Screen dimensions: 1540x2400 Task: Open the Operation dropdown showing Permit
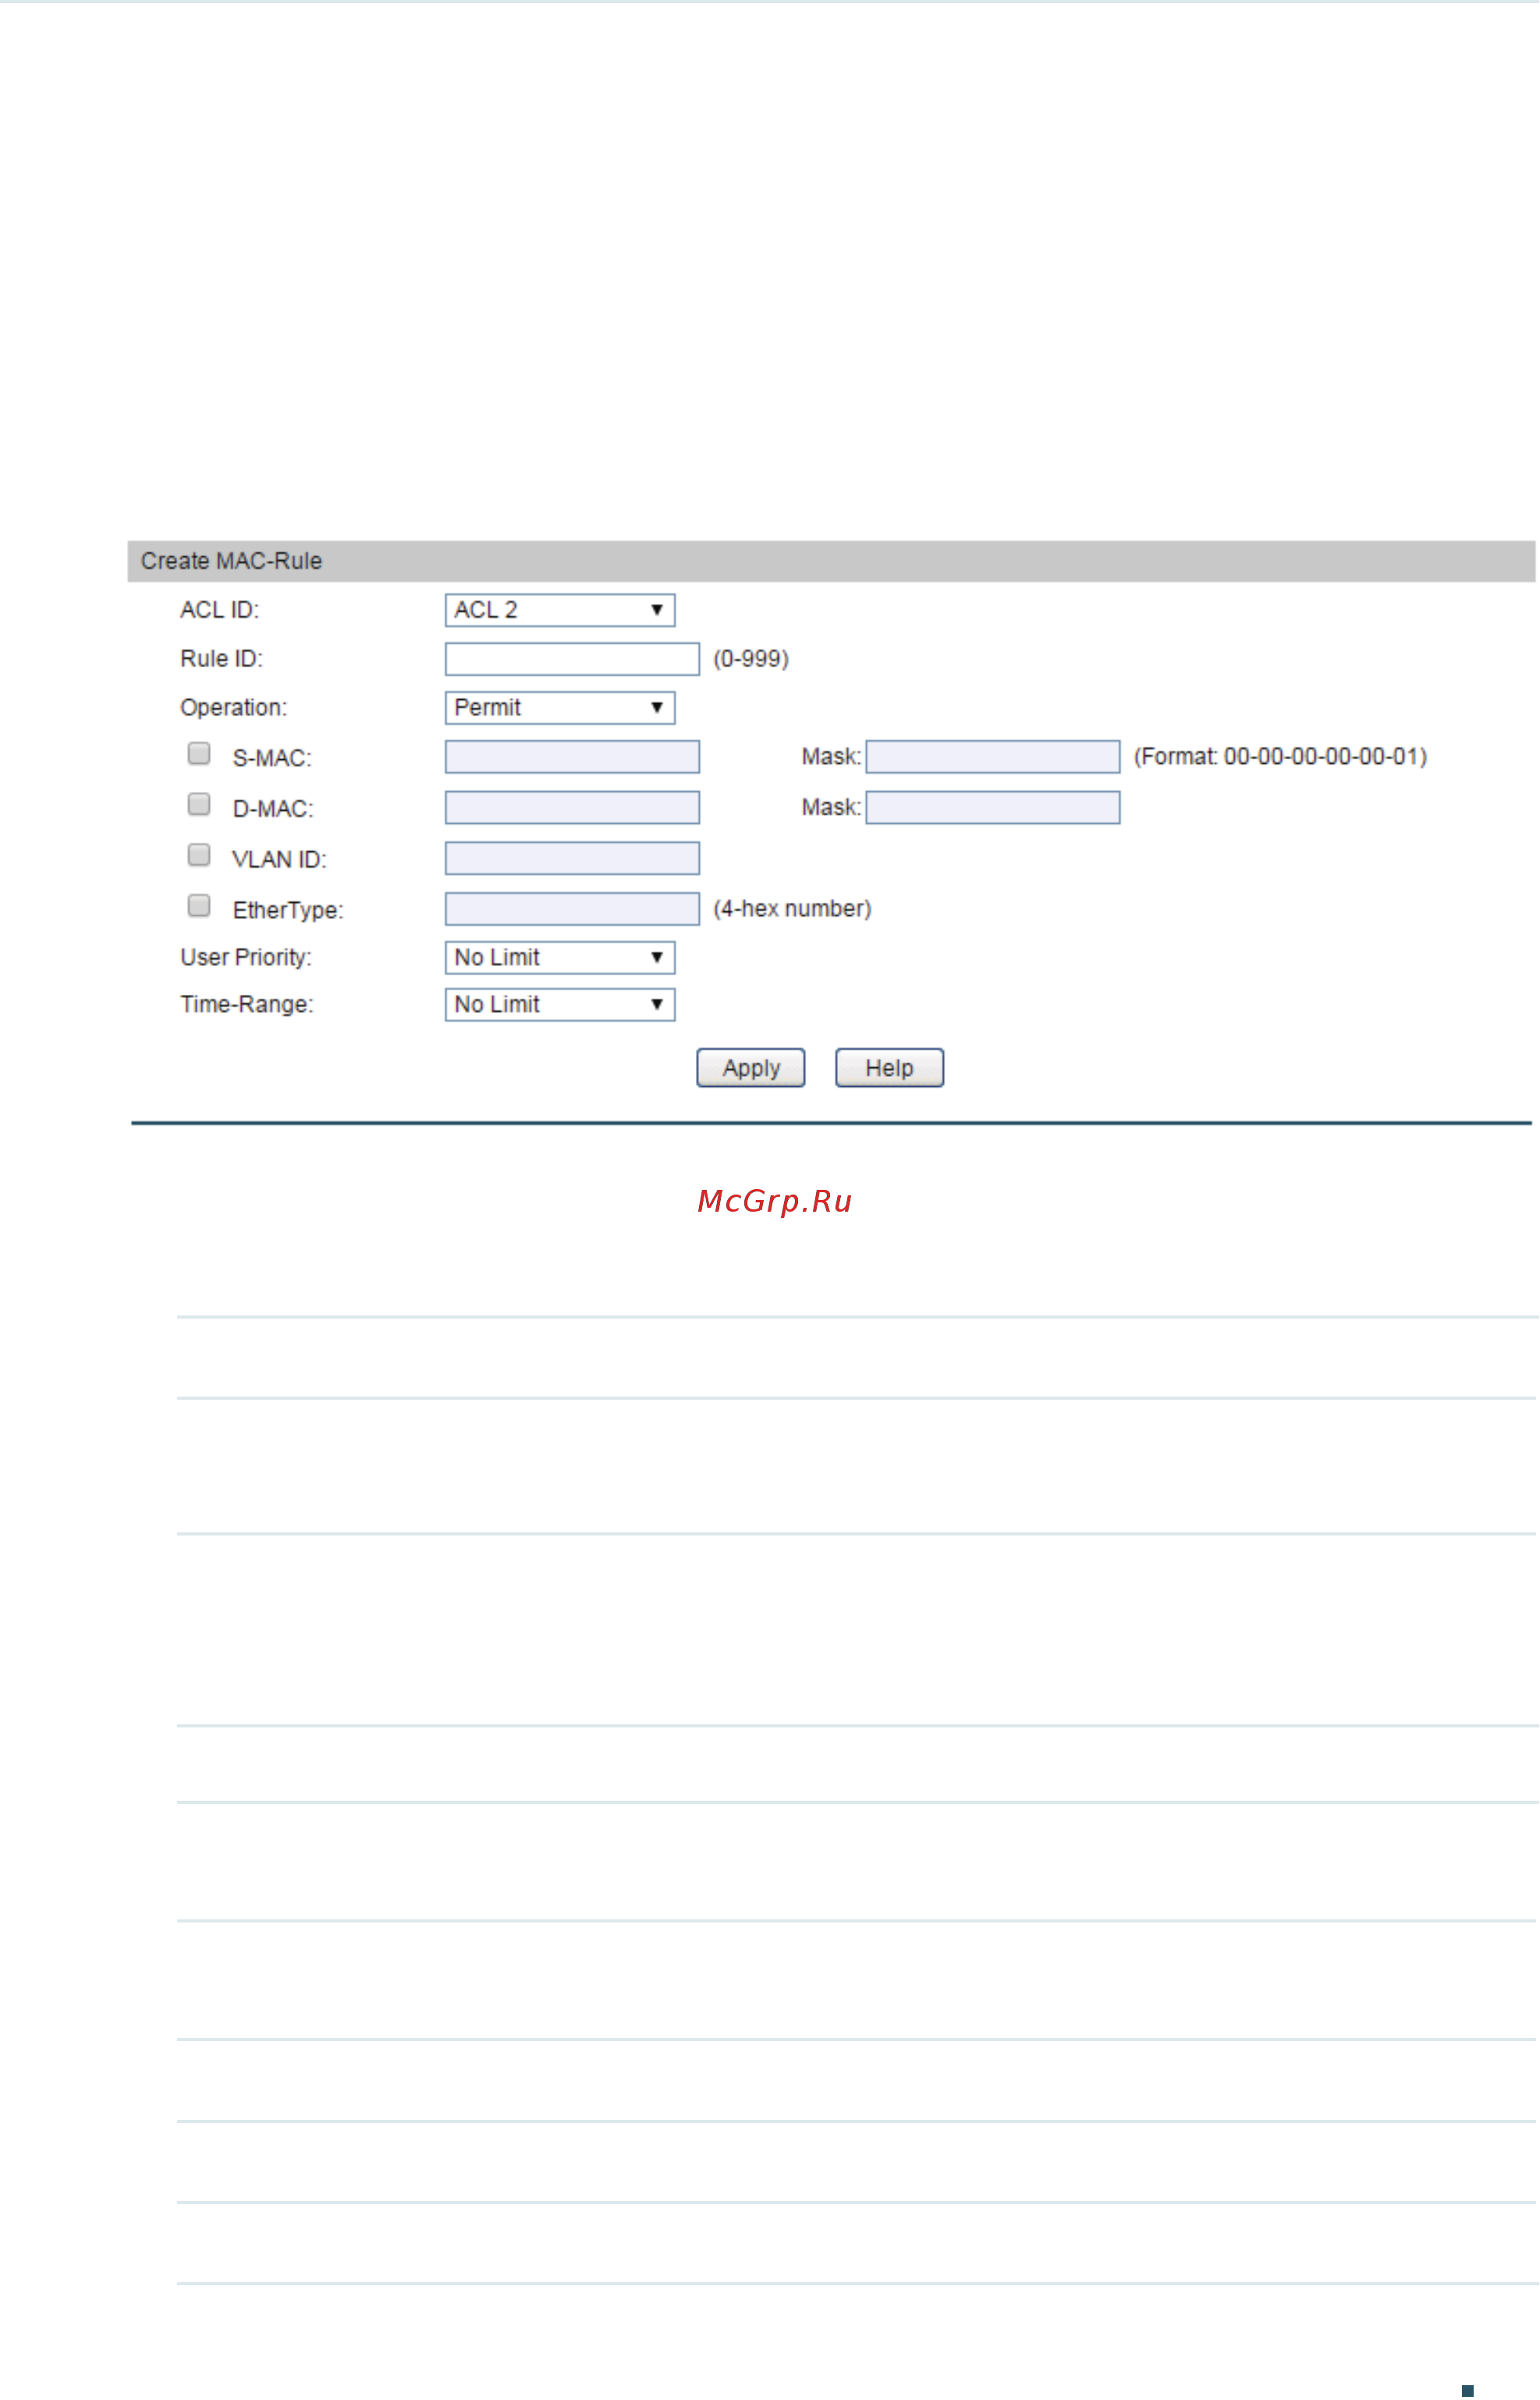(560, 708)
